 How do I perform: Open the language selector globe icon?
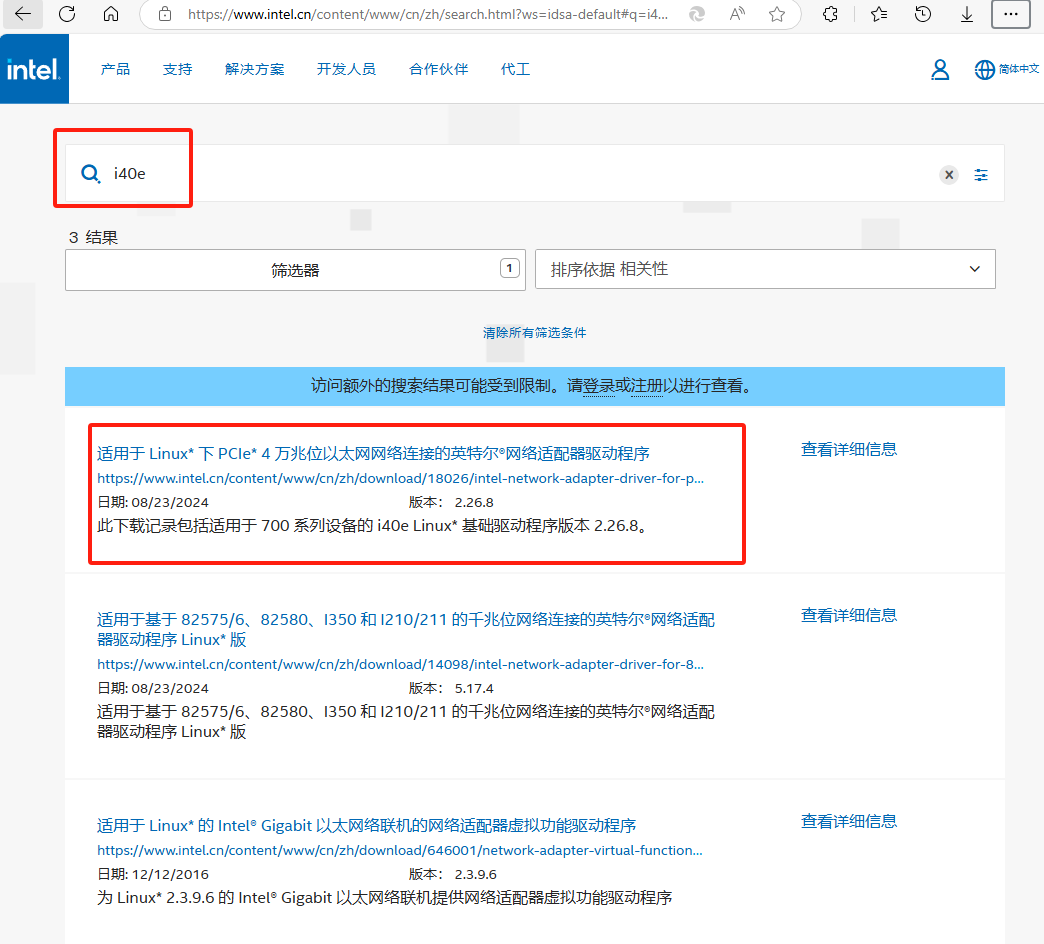click(985, 69)
